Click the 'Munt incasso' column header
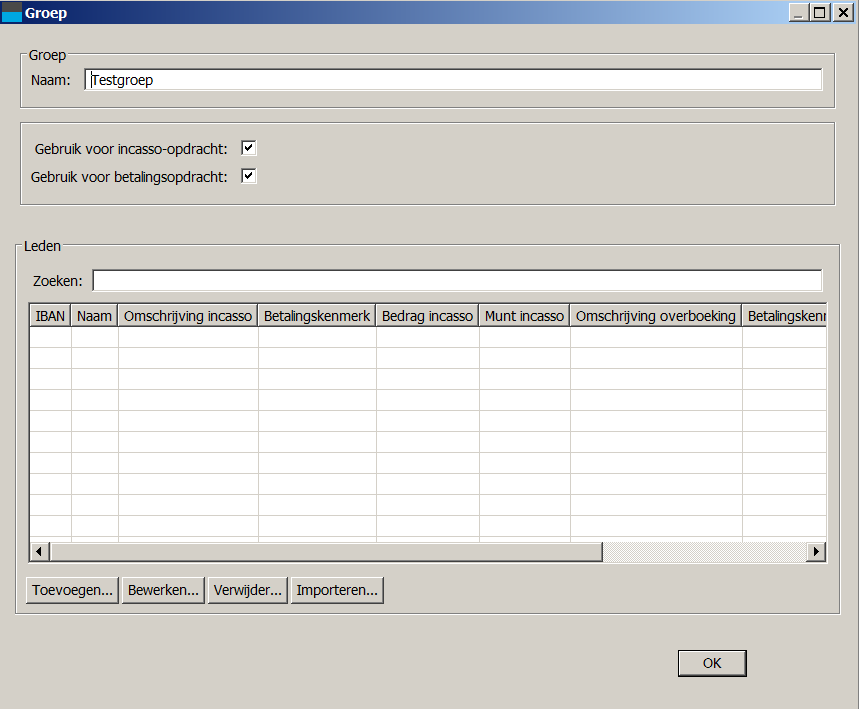Screen dimensions: 859x709 [524, 316]
